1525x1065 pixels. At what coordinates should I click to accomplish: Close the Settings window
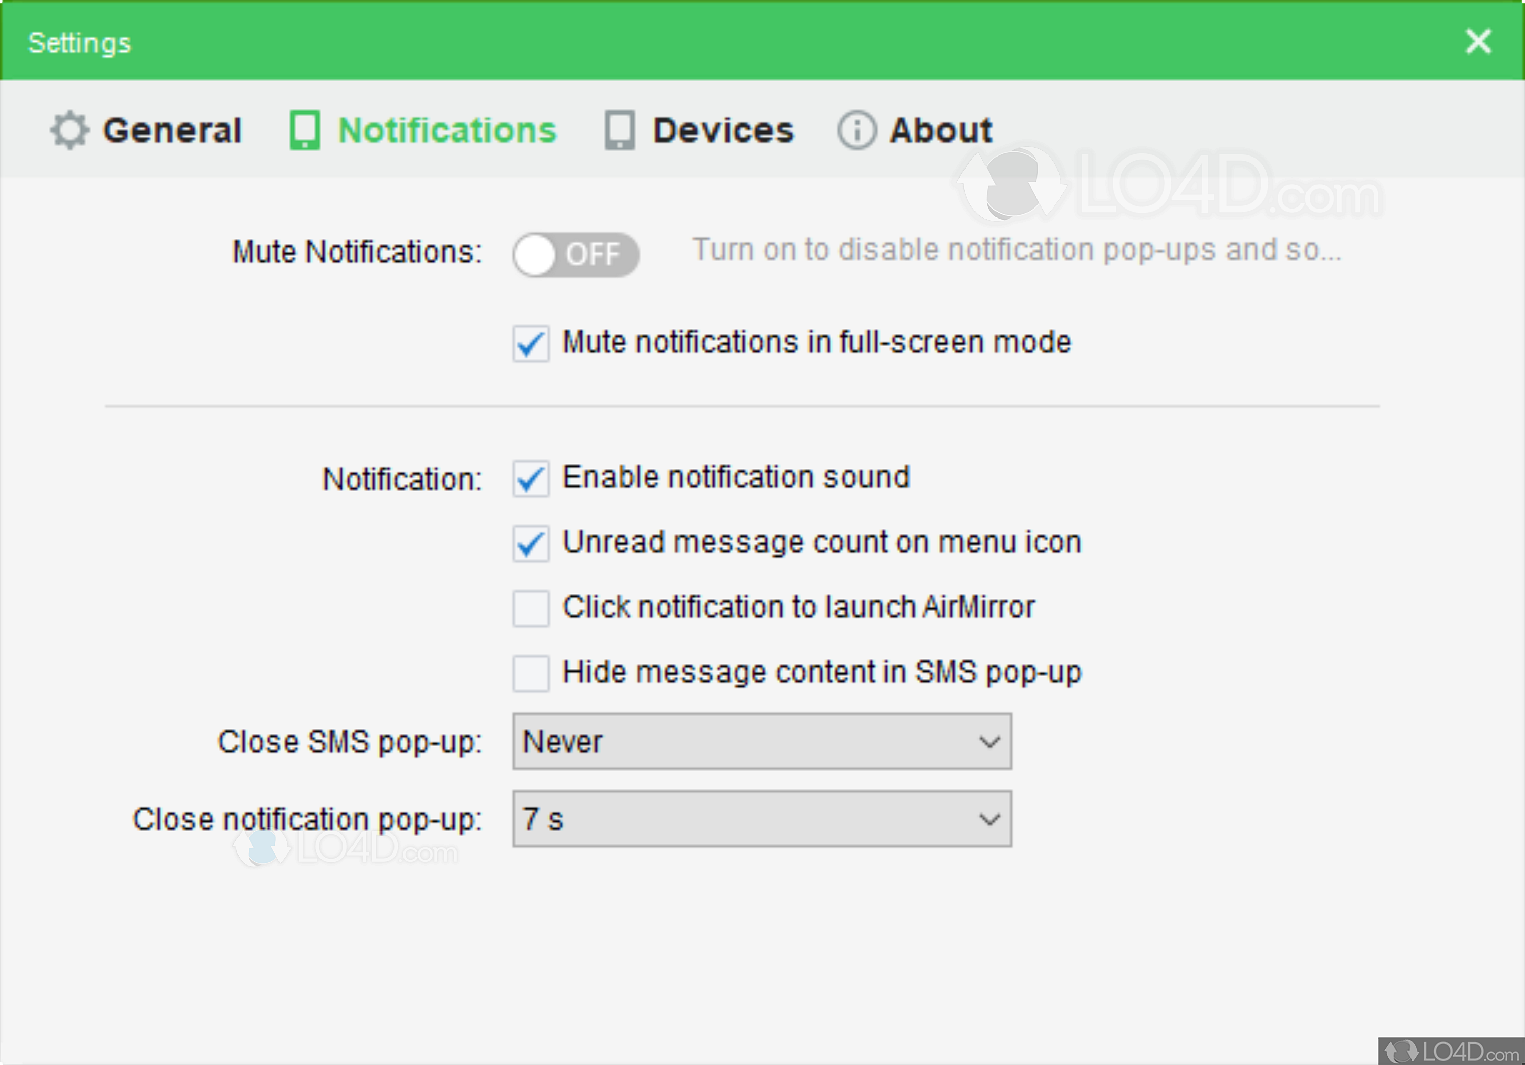tap(1477, 41)
